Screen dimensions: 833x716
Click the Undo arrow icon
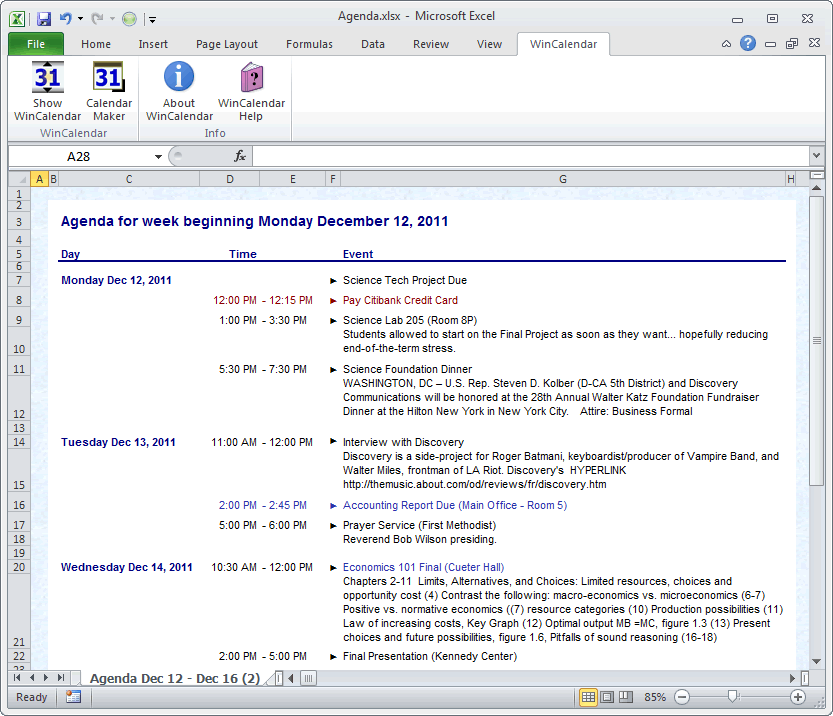pyautogui.click(x=67, y=19)
